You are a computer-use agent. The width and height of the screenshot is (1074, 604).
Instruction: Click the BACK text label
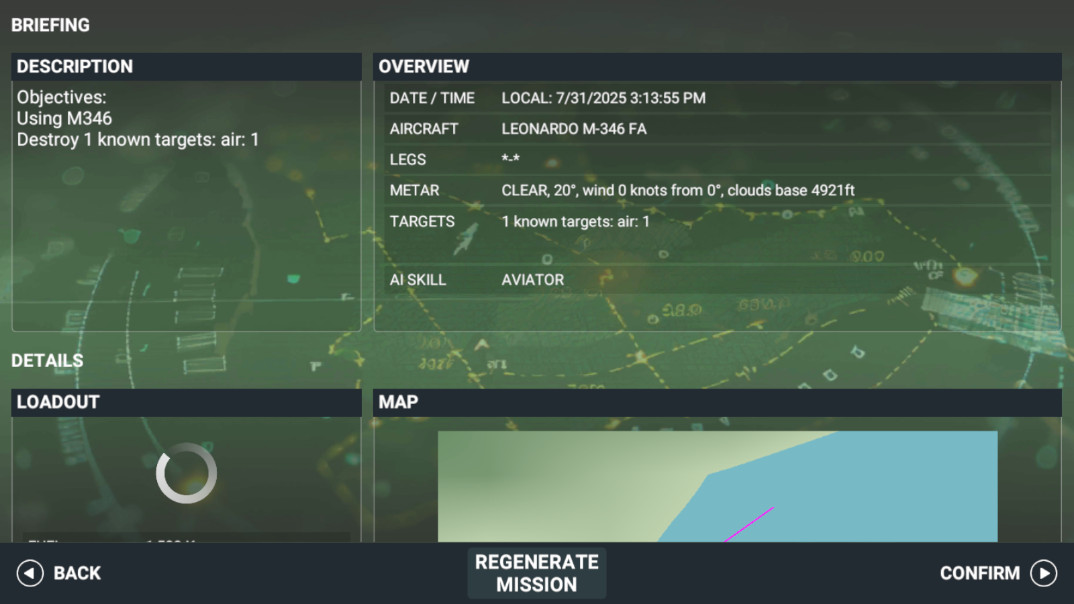77,573
